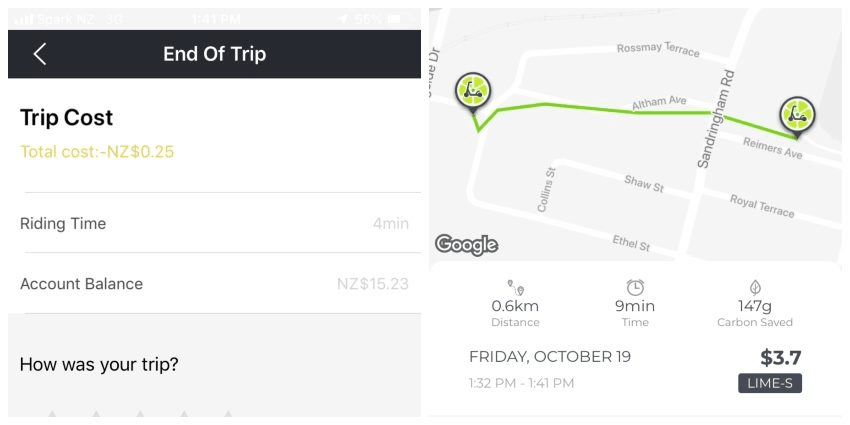
Task: Click the Google logo on map
Action: 466,244
